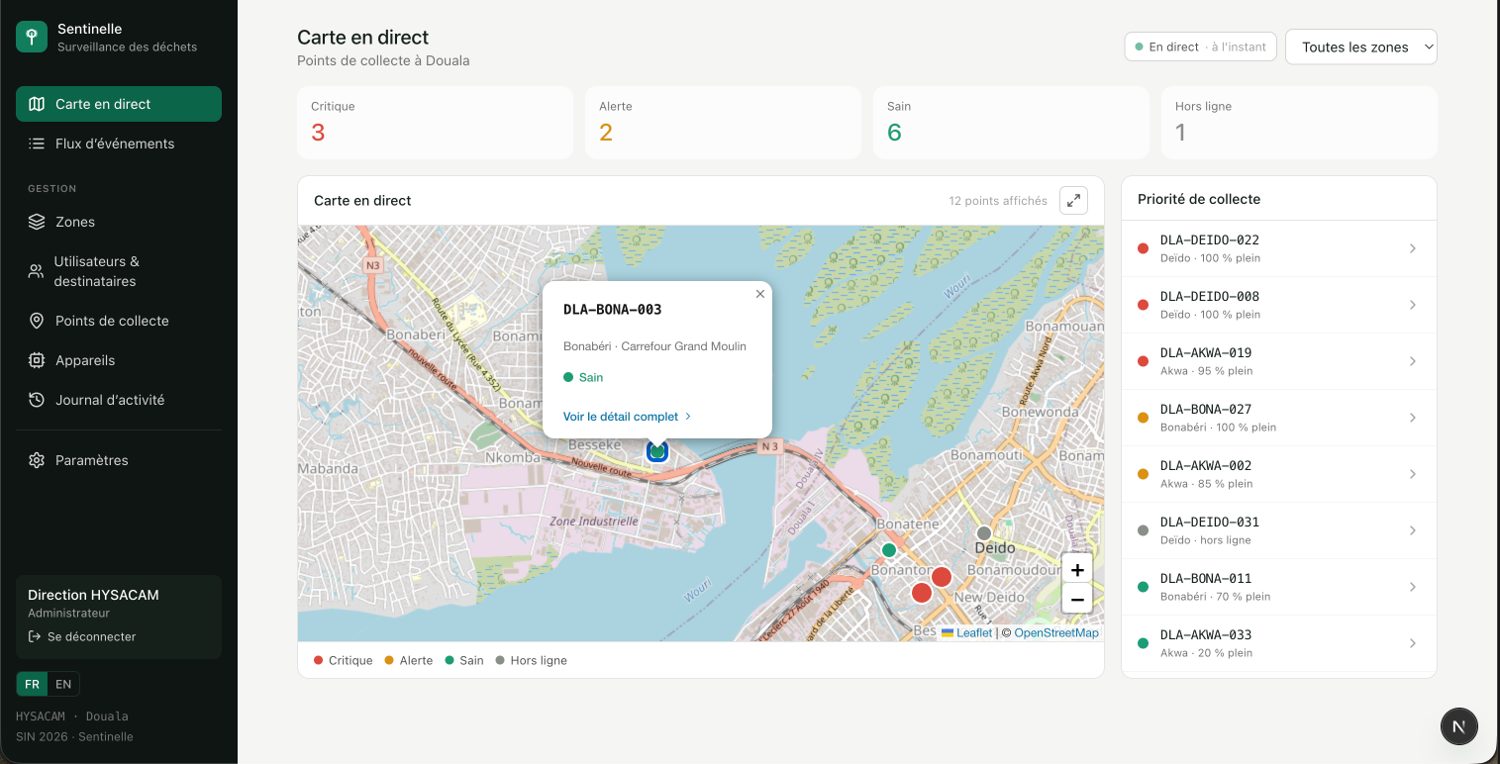Viewport: 1500px width, 764px height.
Task: Open Points de collecte page
Action: pos(119,321)
